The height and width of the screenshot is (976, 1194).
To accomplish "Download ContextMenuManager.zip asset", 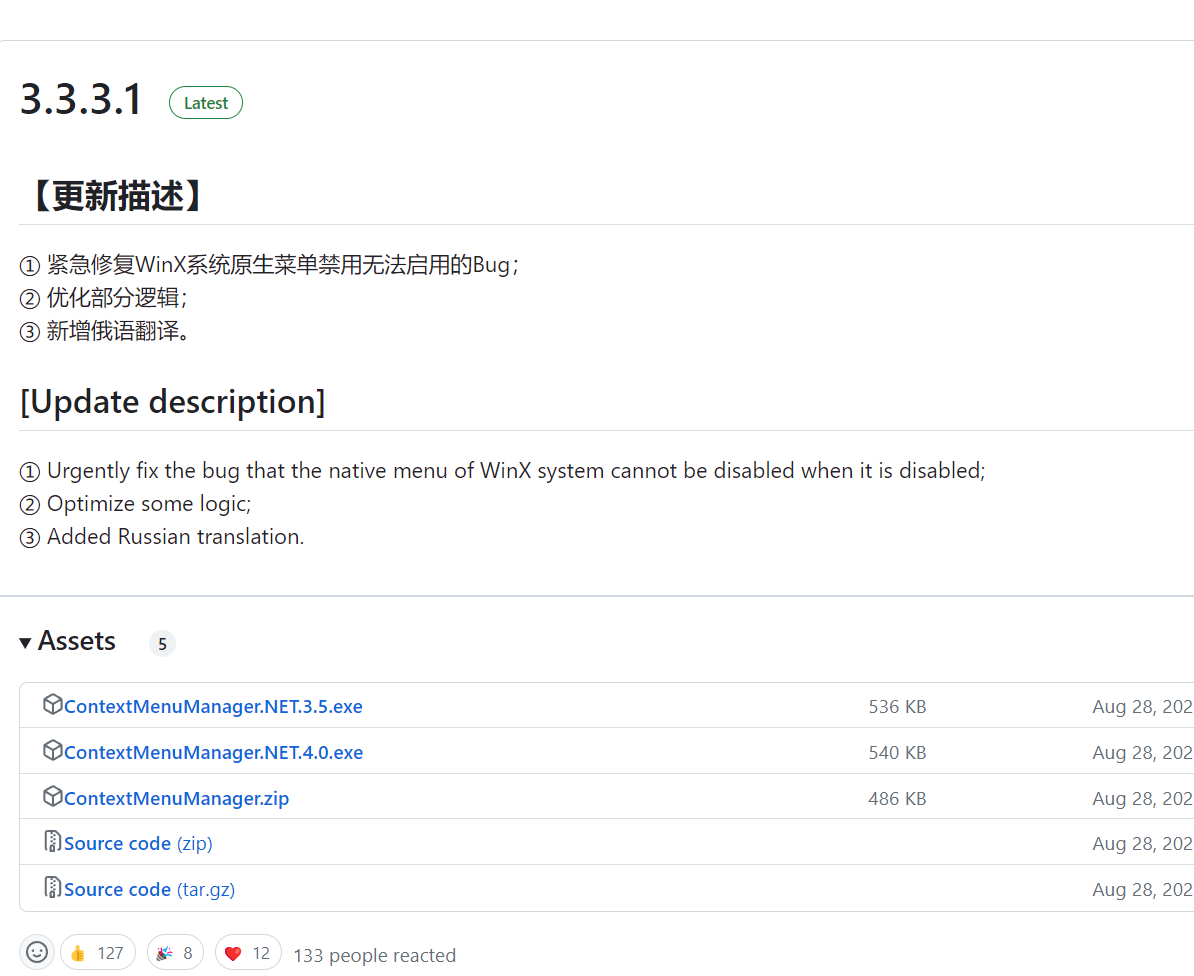I will click(177, 798).
